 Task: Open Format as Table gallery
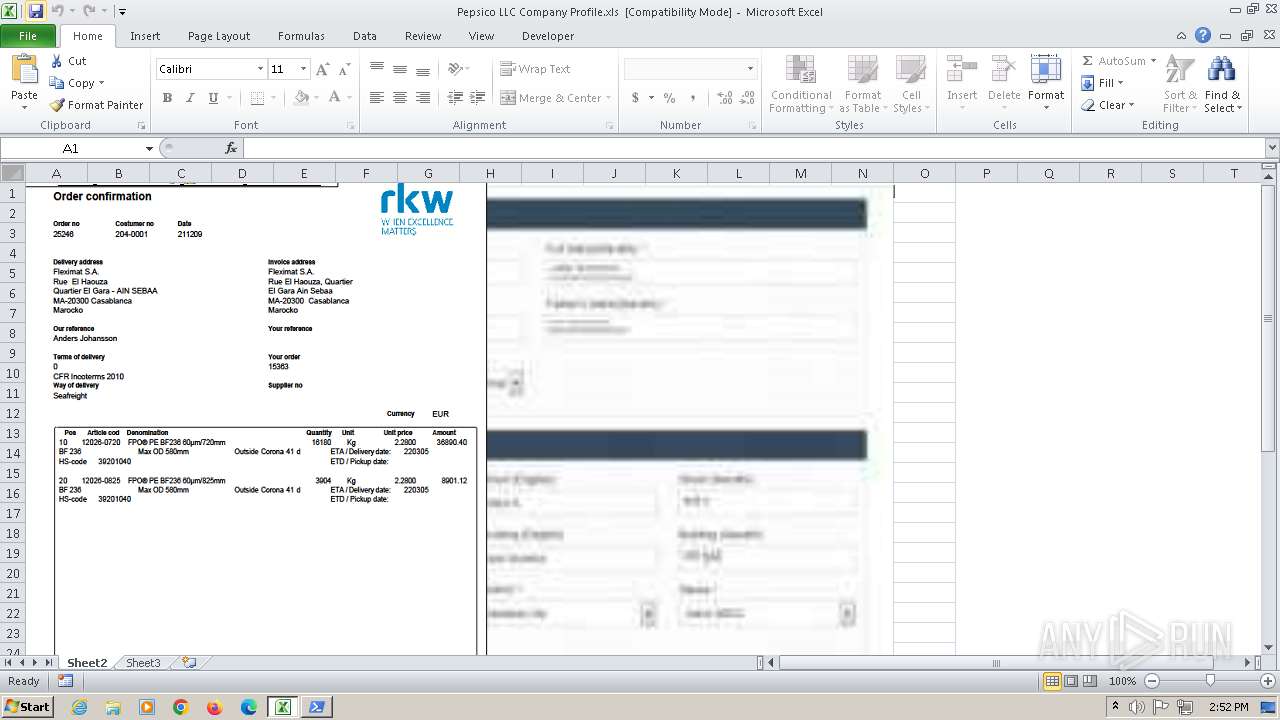[x=862, y=84]
